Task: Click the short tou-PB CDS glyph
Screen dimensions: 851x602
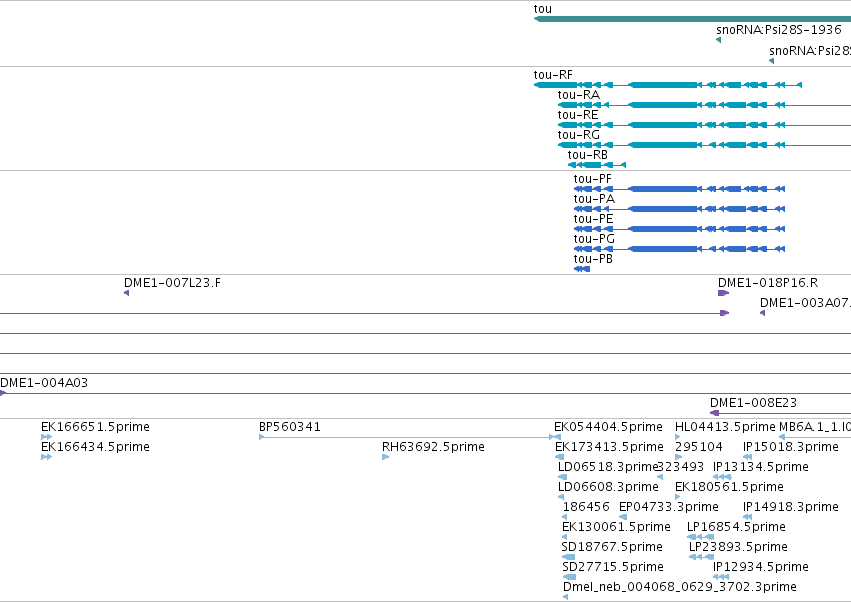Action: (x=582, y=269)
